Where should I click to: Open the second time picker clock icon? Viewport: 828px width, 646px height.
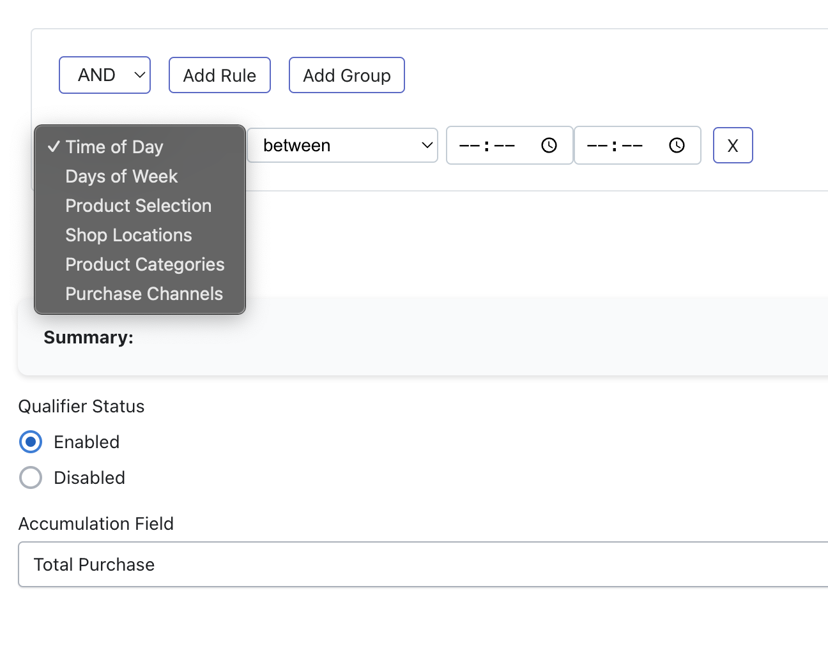pos(676,145)
